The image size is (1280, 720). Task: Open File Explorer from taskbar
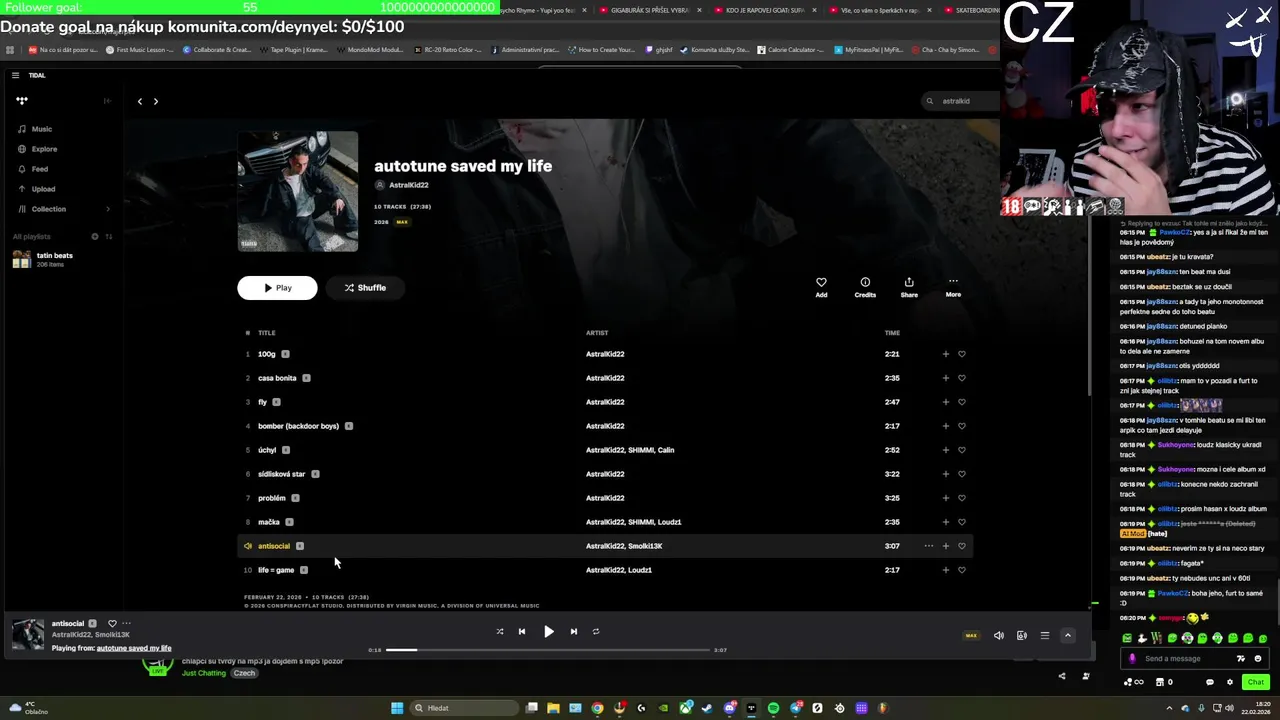click(553, 708)
